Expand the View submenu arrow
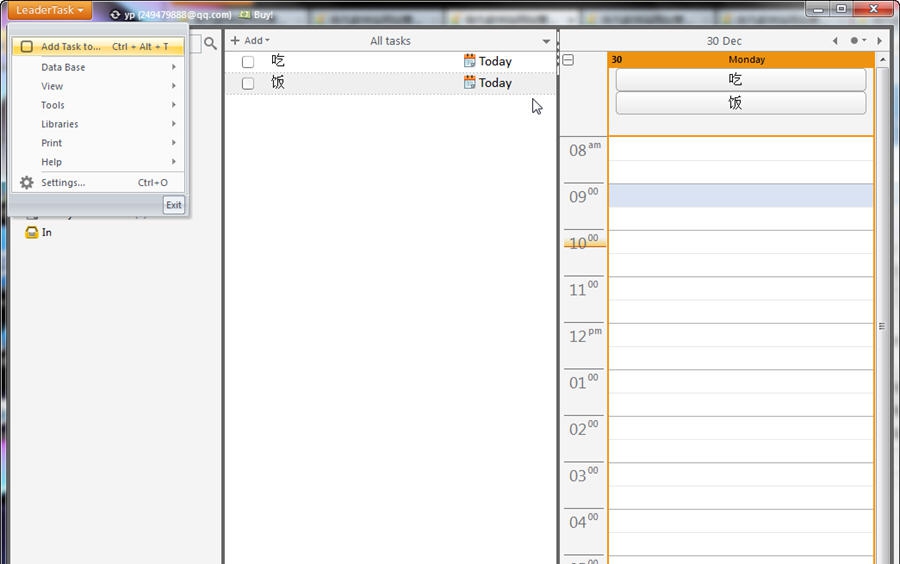Screen dimensions: 900x564 [x=173, y=86]
